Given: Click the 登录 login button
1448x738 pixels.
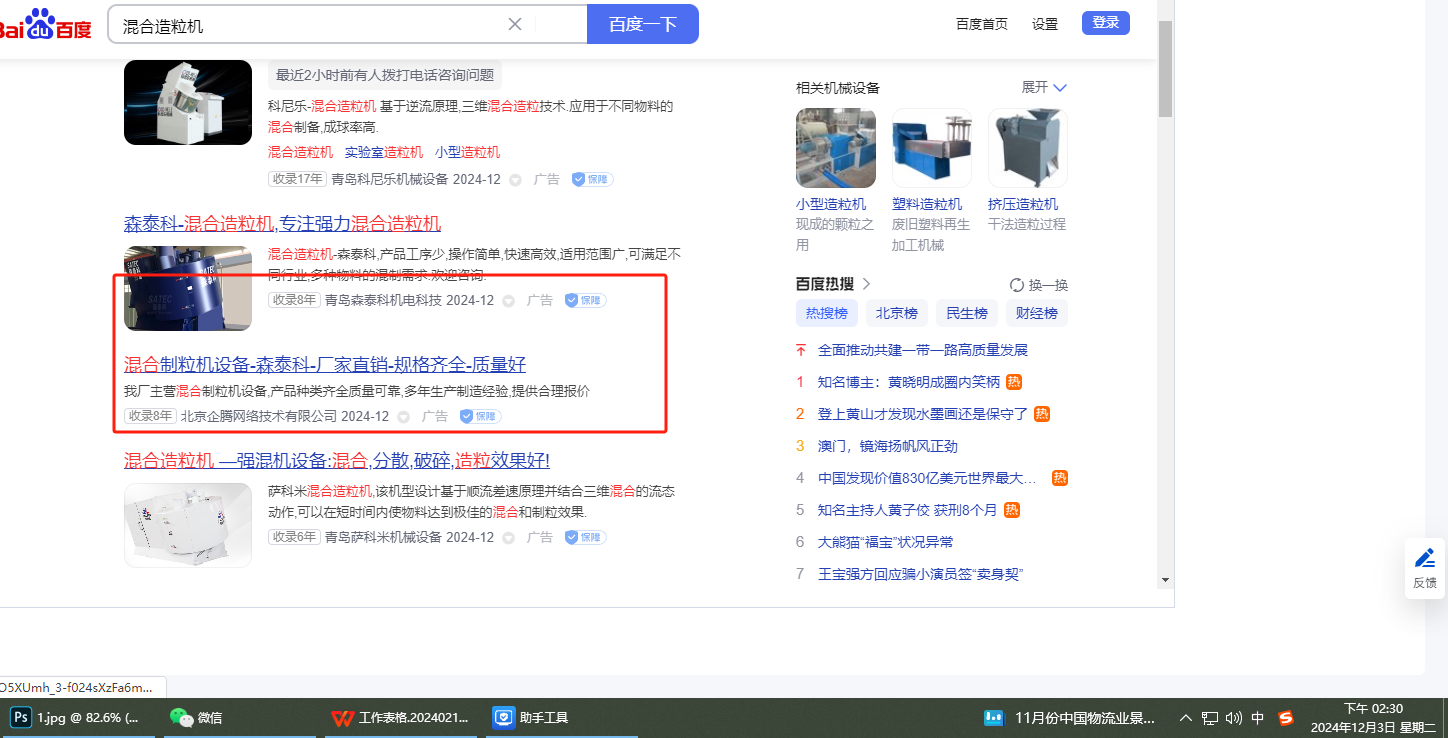Looking at the screenshot, I should point(1106,23).
